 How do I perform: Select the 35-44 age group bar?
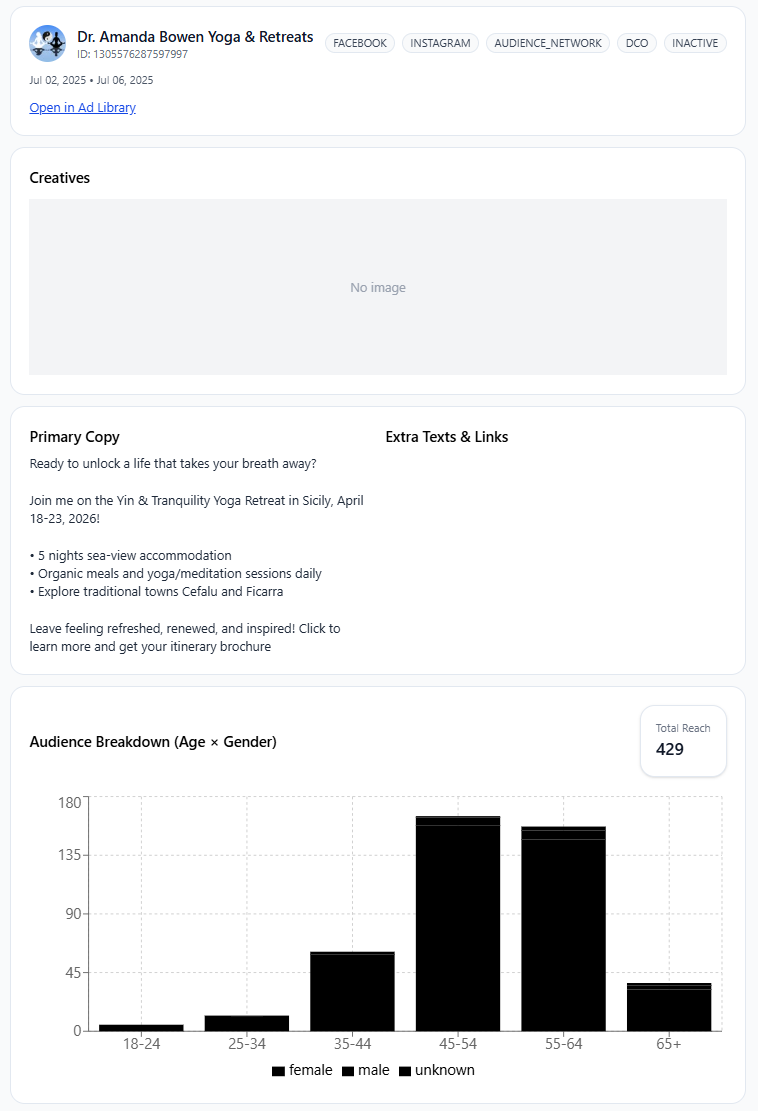pos(352,991)
